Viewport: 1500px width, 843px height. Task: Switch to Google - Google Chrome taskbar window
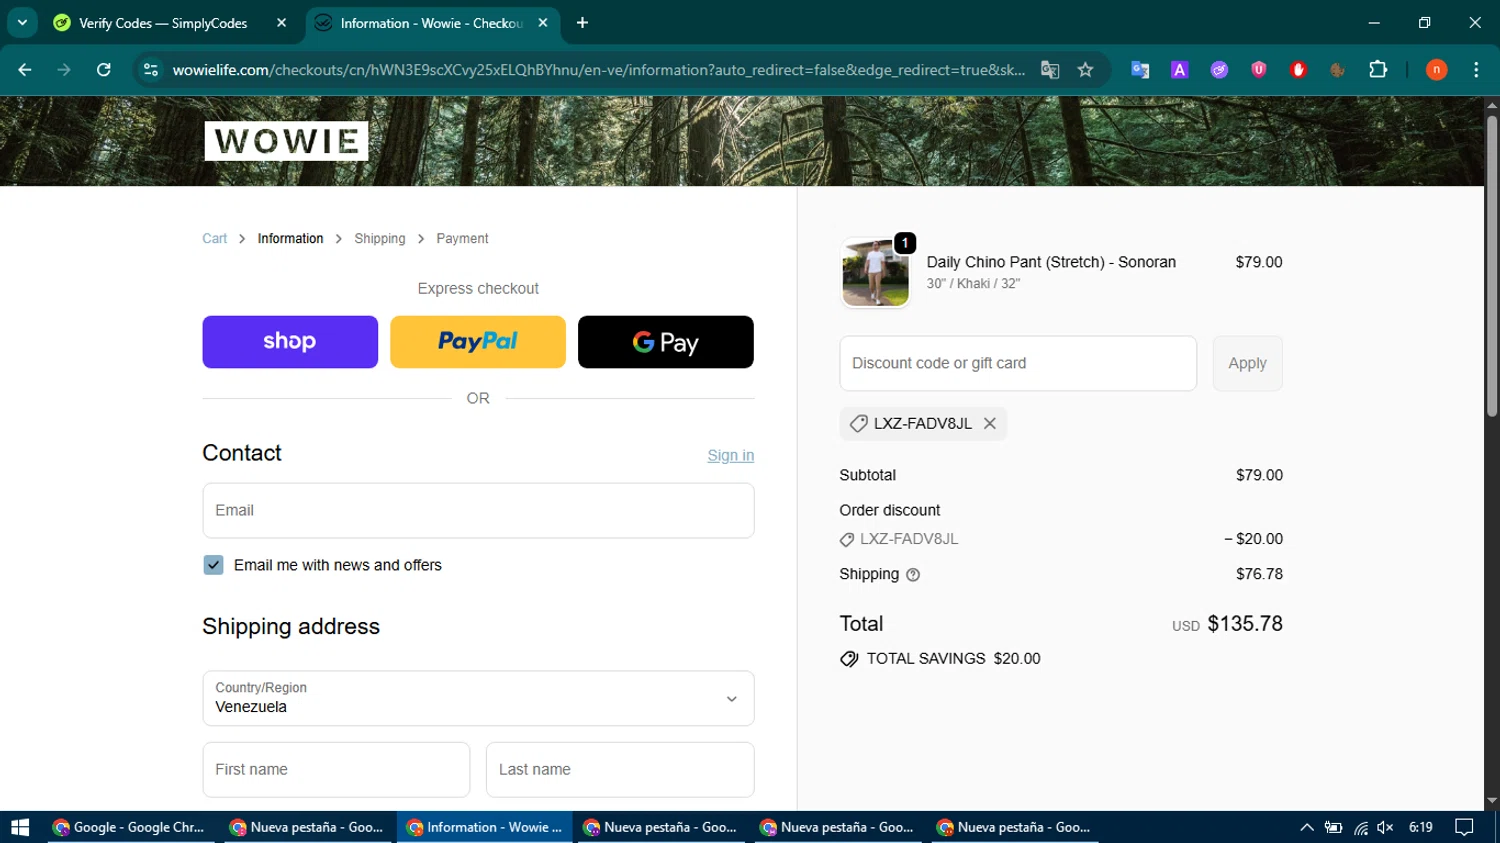click(x=129, y=827)
